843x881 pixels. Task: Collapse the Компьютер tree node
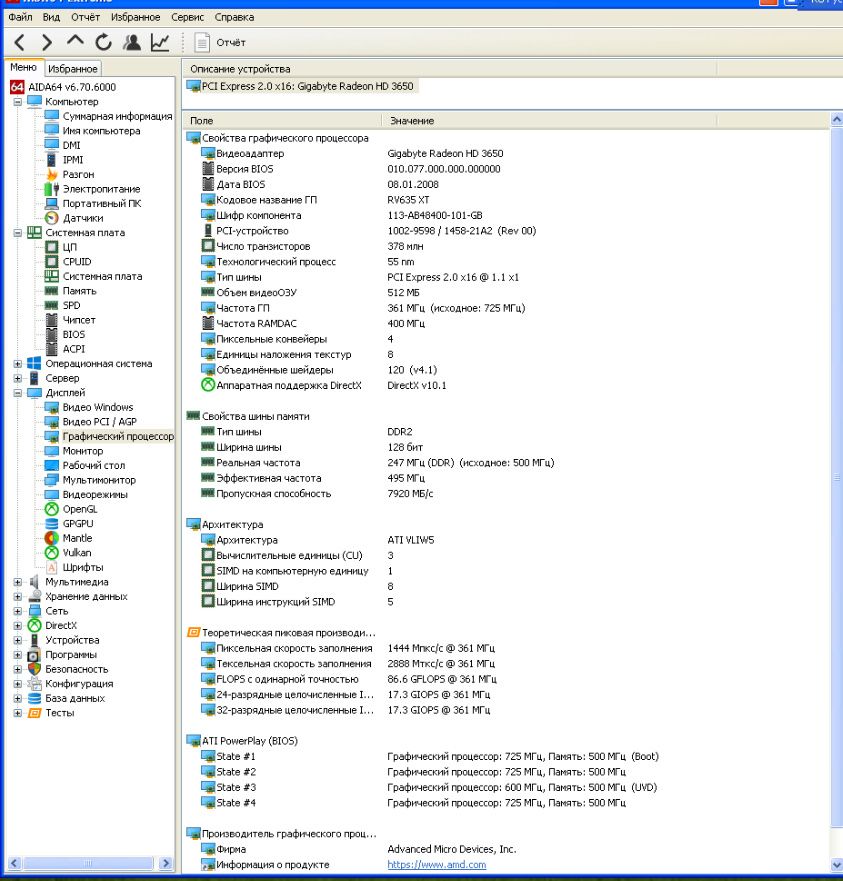click(17, 102)
